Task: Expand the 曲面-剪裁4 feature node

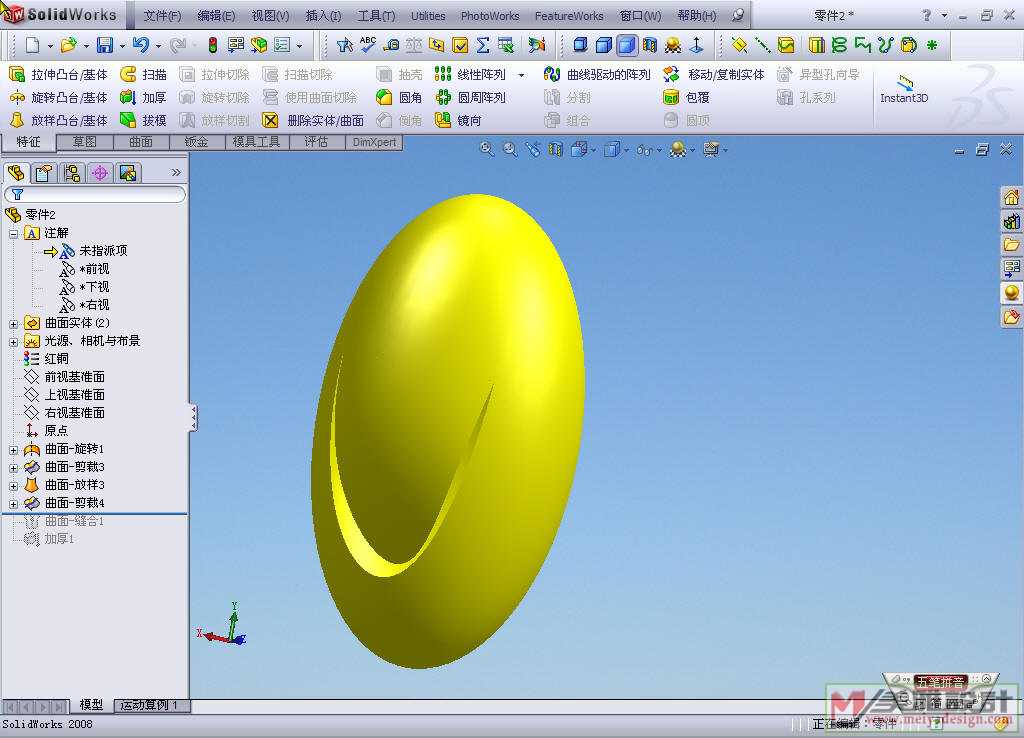Action: pos(13,504)
